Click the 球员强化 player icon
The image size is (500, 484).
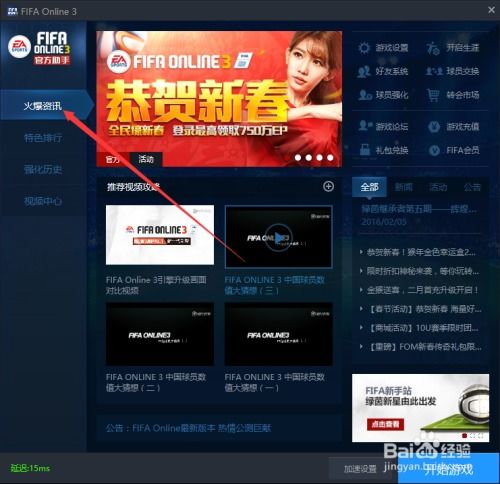pyautogui.click(x=365, y=95)
